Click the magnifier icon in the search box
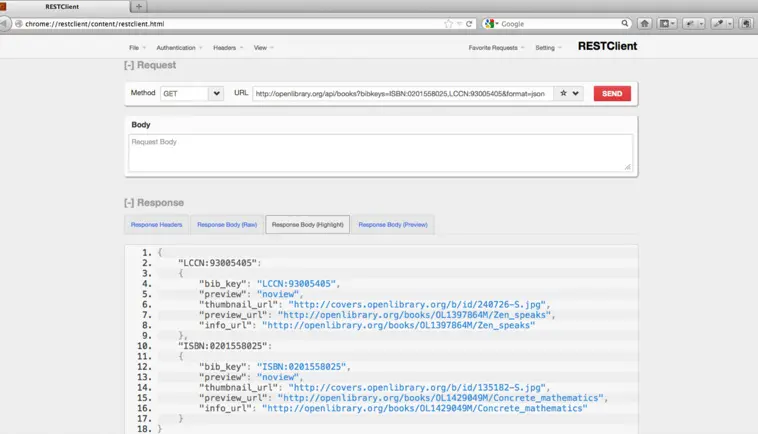This screenshot has width=758, height=434. point(625,23)
